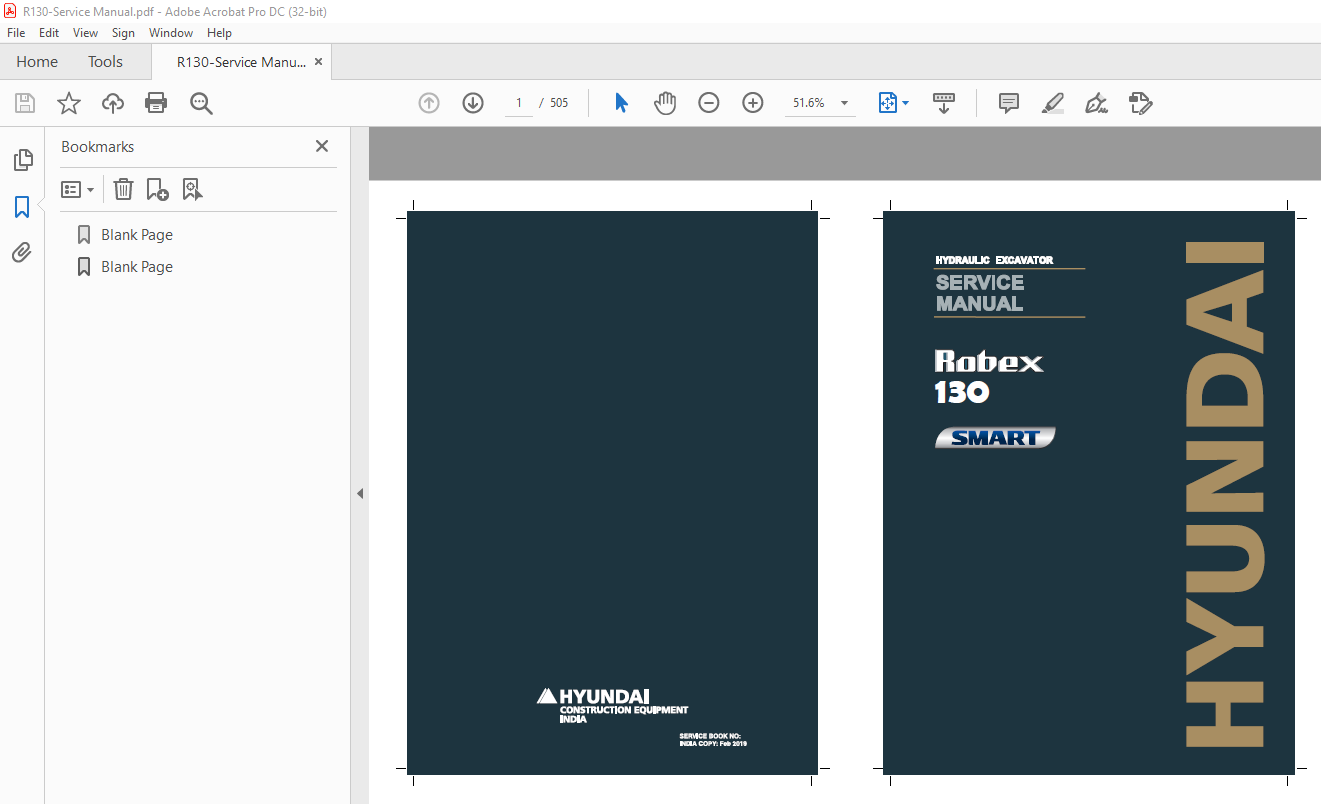Open the bookmark options menu dropdown
Viewport: 1321px width, 804px height.
(x=77, y=189)
